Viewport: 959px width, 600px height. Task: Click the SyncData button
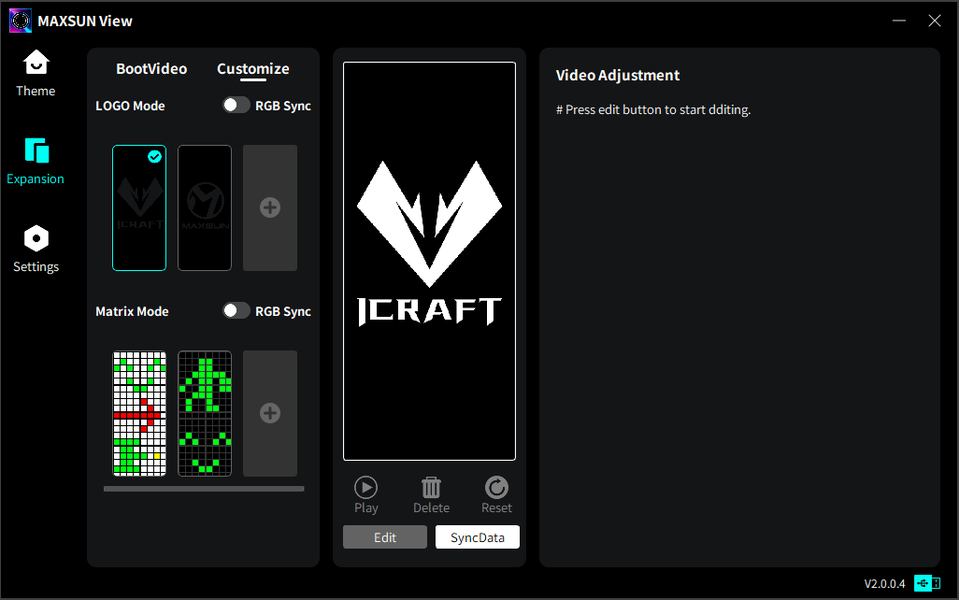coord(478,537)
